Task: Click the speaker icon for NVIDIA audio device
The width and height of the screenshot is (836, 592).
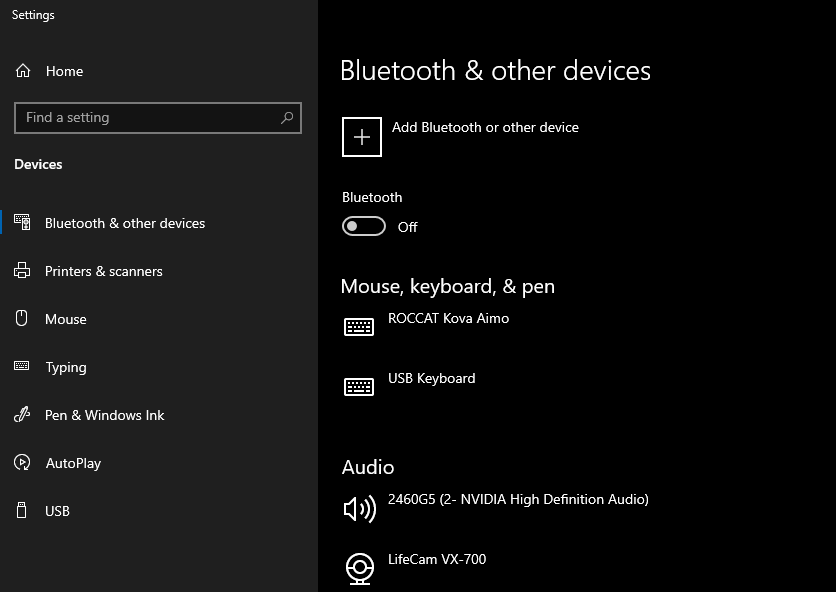Action: [x=358, y=508]
